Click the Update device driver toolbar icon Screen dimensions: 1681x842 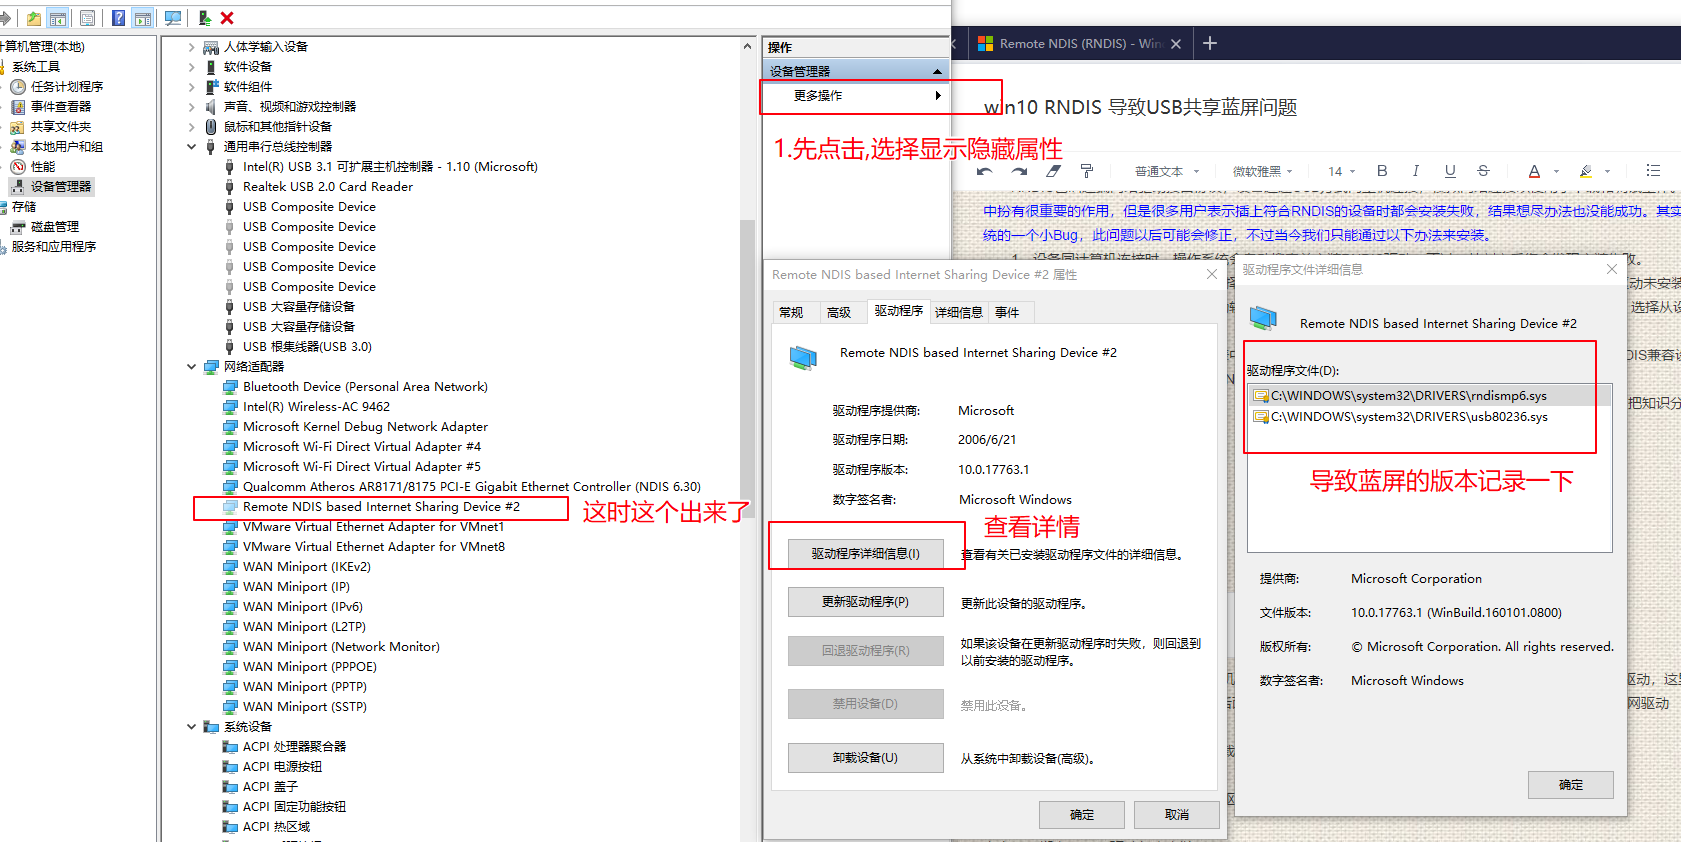[x=205, y=18]
